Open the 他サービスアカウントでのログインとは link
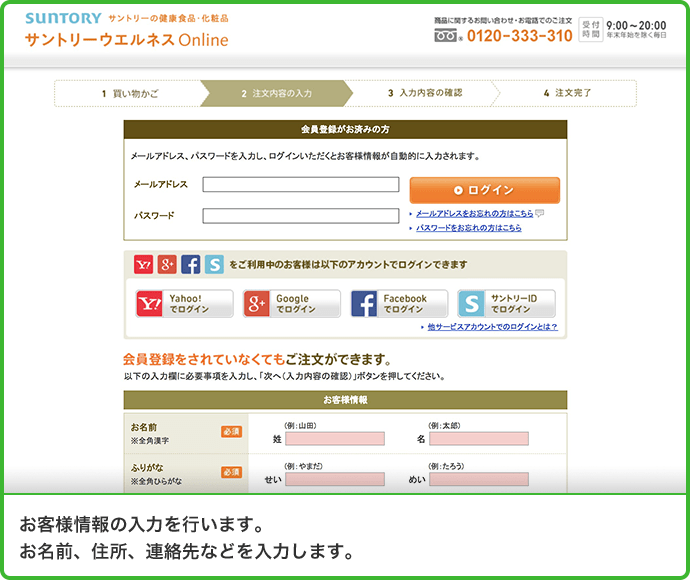Screen dimensions: 690x580 tap(492, 327)
